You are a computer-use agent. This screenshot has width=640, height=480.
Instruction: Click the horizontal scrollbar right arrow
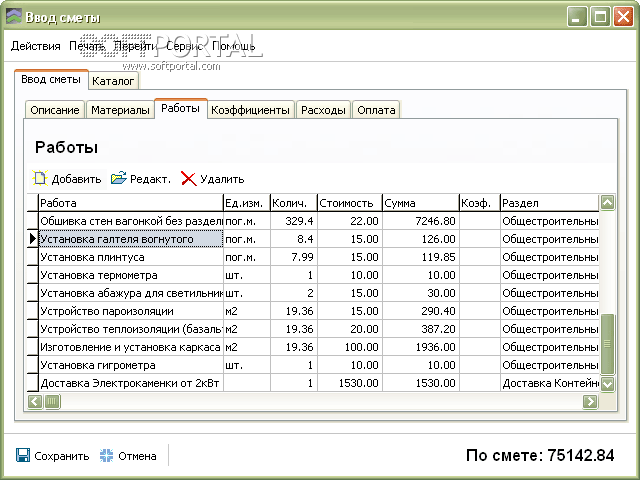point(590,402)
